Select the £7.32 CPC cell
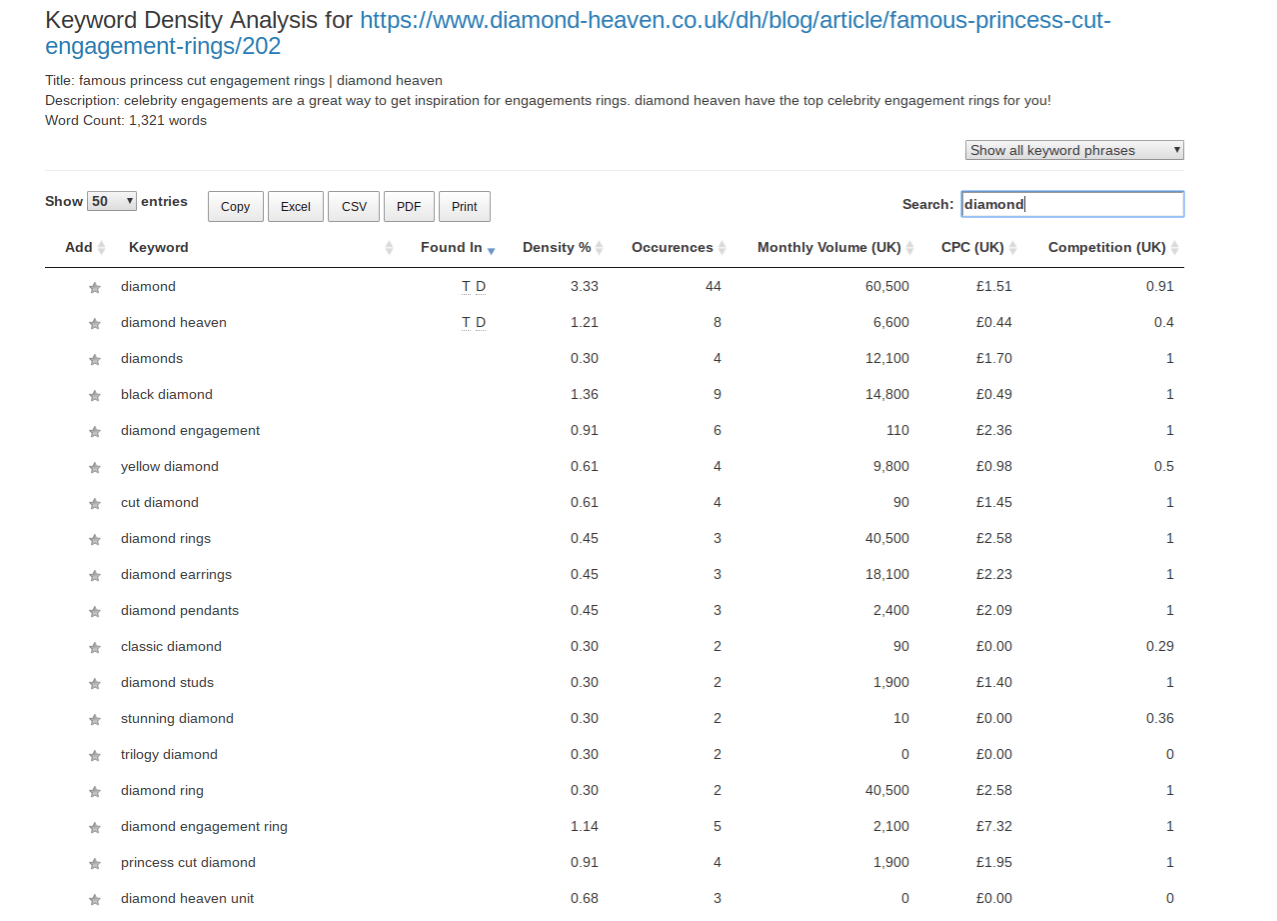This screenshot has height=921, width=1277. click(994, 826)
